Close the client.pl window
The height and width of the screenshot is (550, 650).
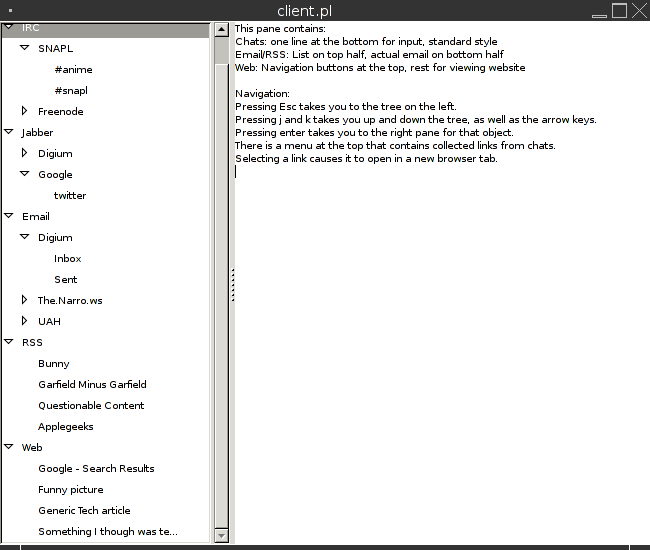pyautogui.click(x=640, y=11)
